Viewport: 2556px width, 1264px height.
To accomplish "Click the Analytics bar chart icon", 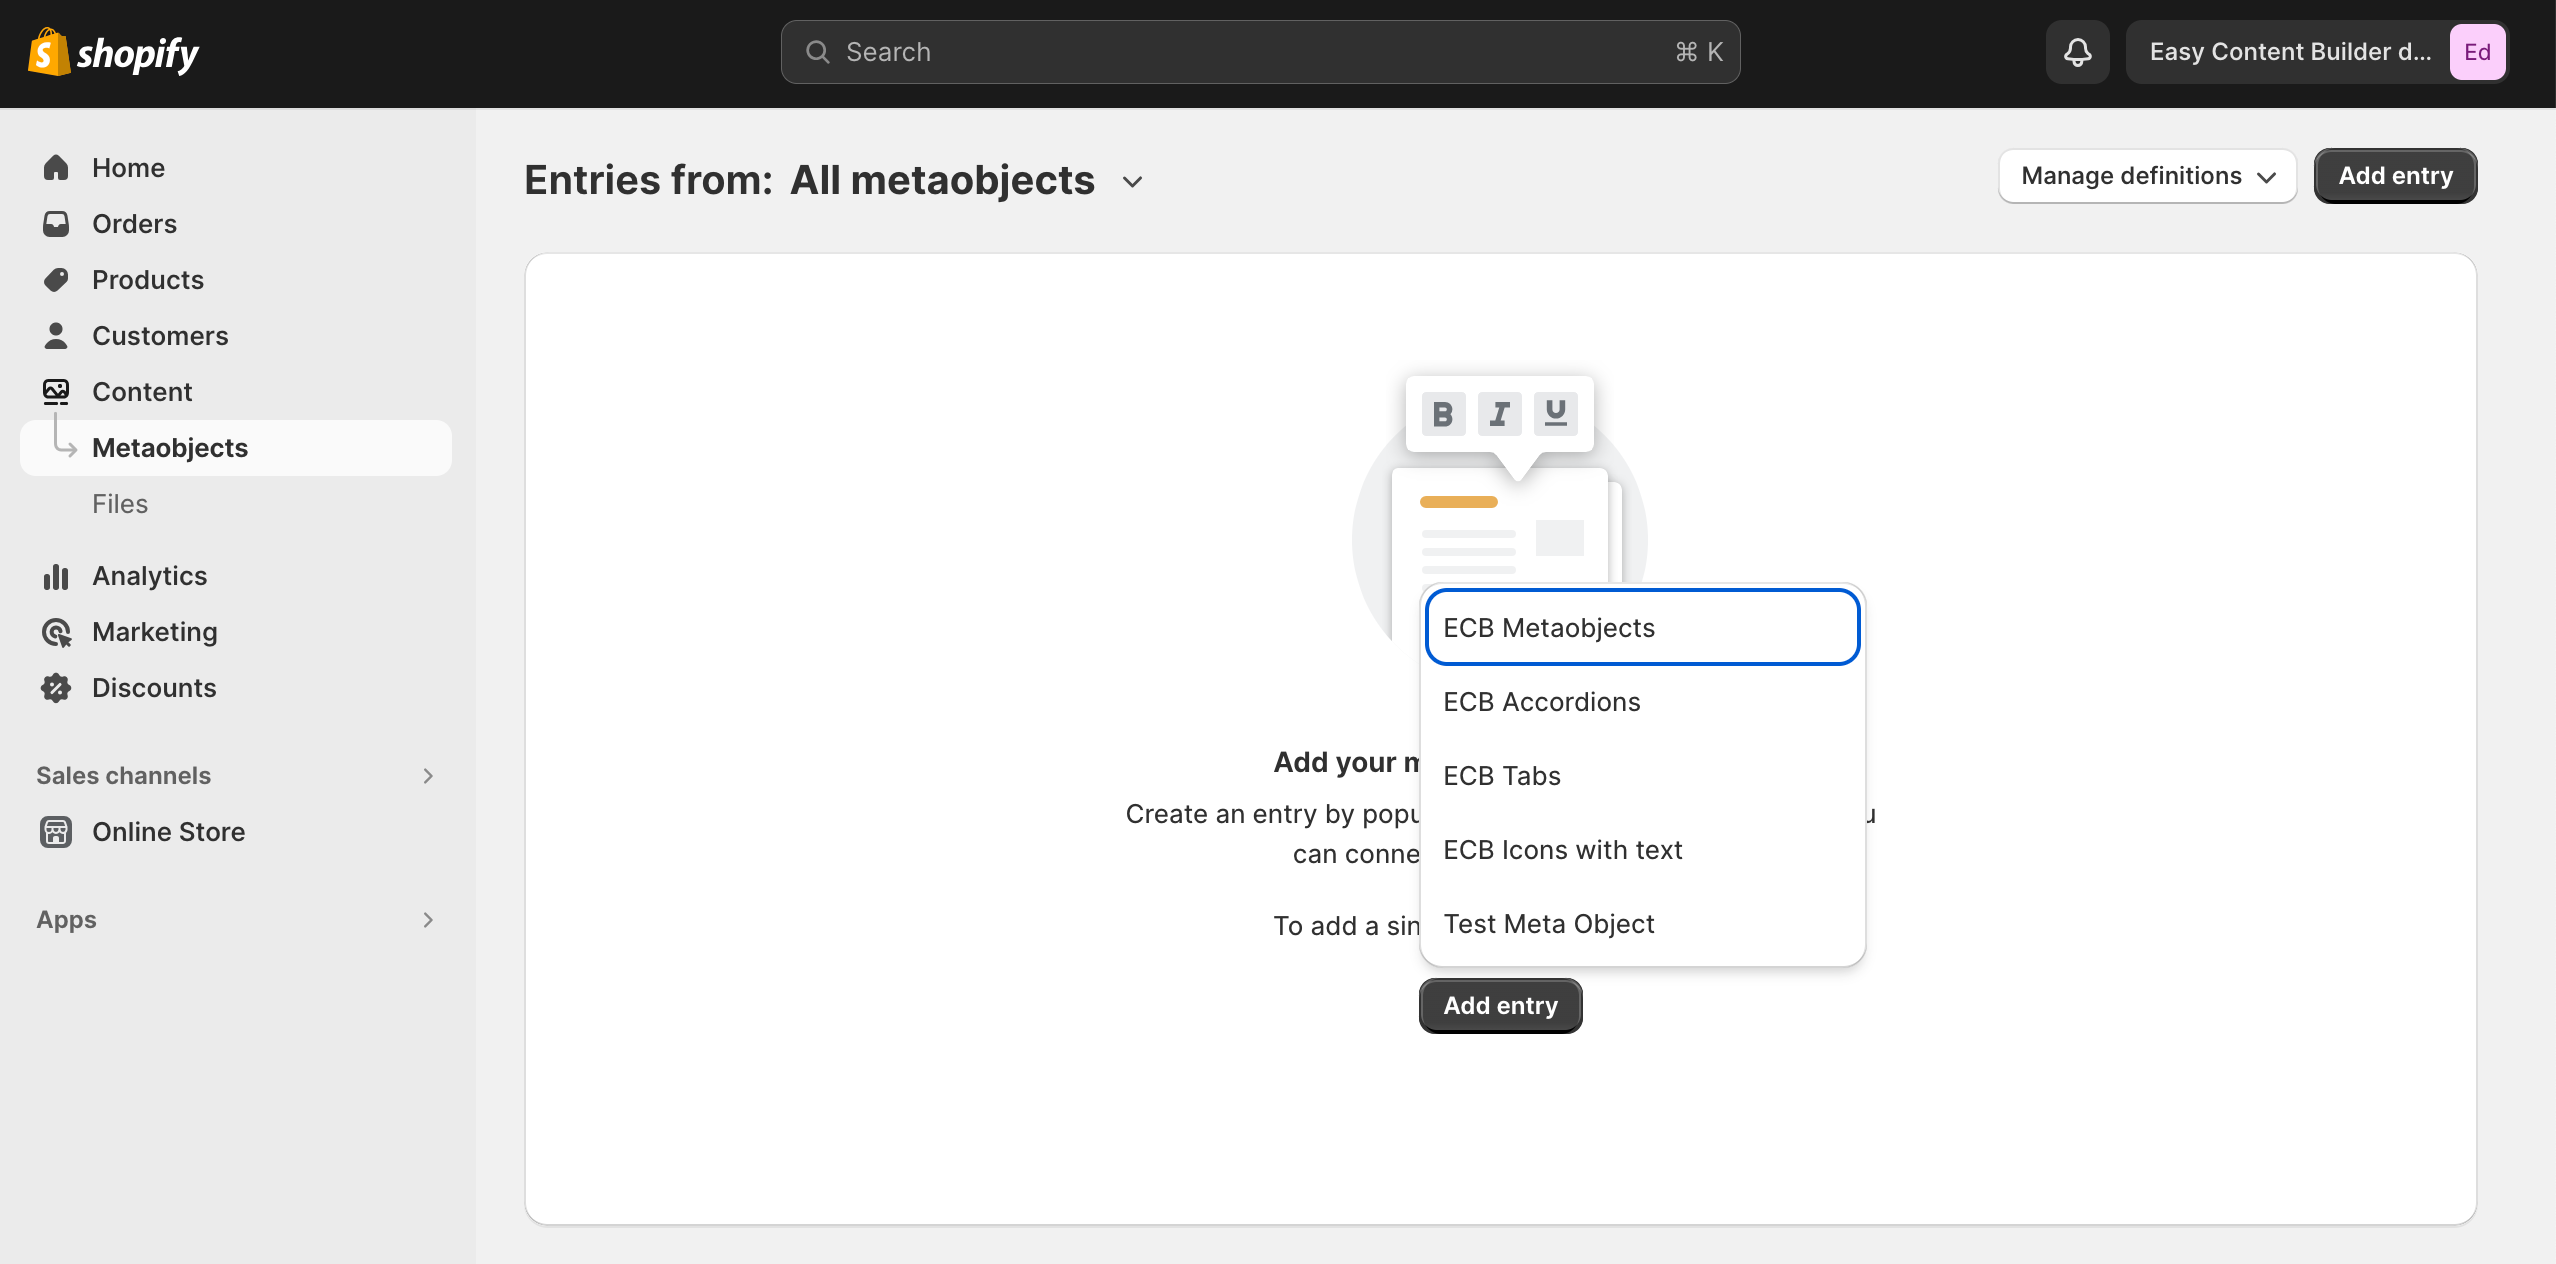I will [56, 576].
